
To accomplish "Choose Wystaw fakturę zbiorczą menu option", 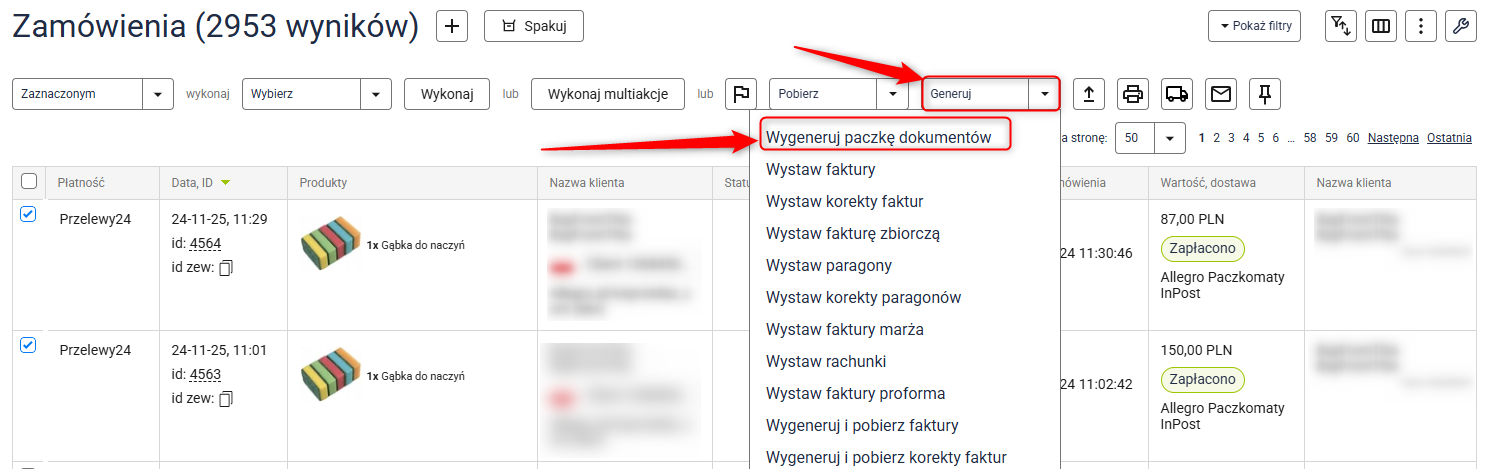I will (852, 233).
